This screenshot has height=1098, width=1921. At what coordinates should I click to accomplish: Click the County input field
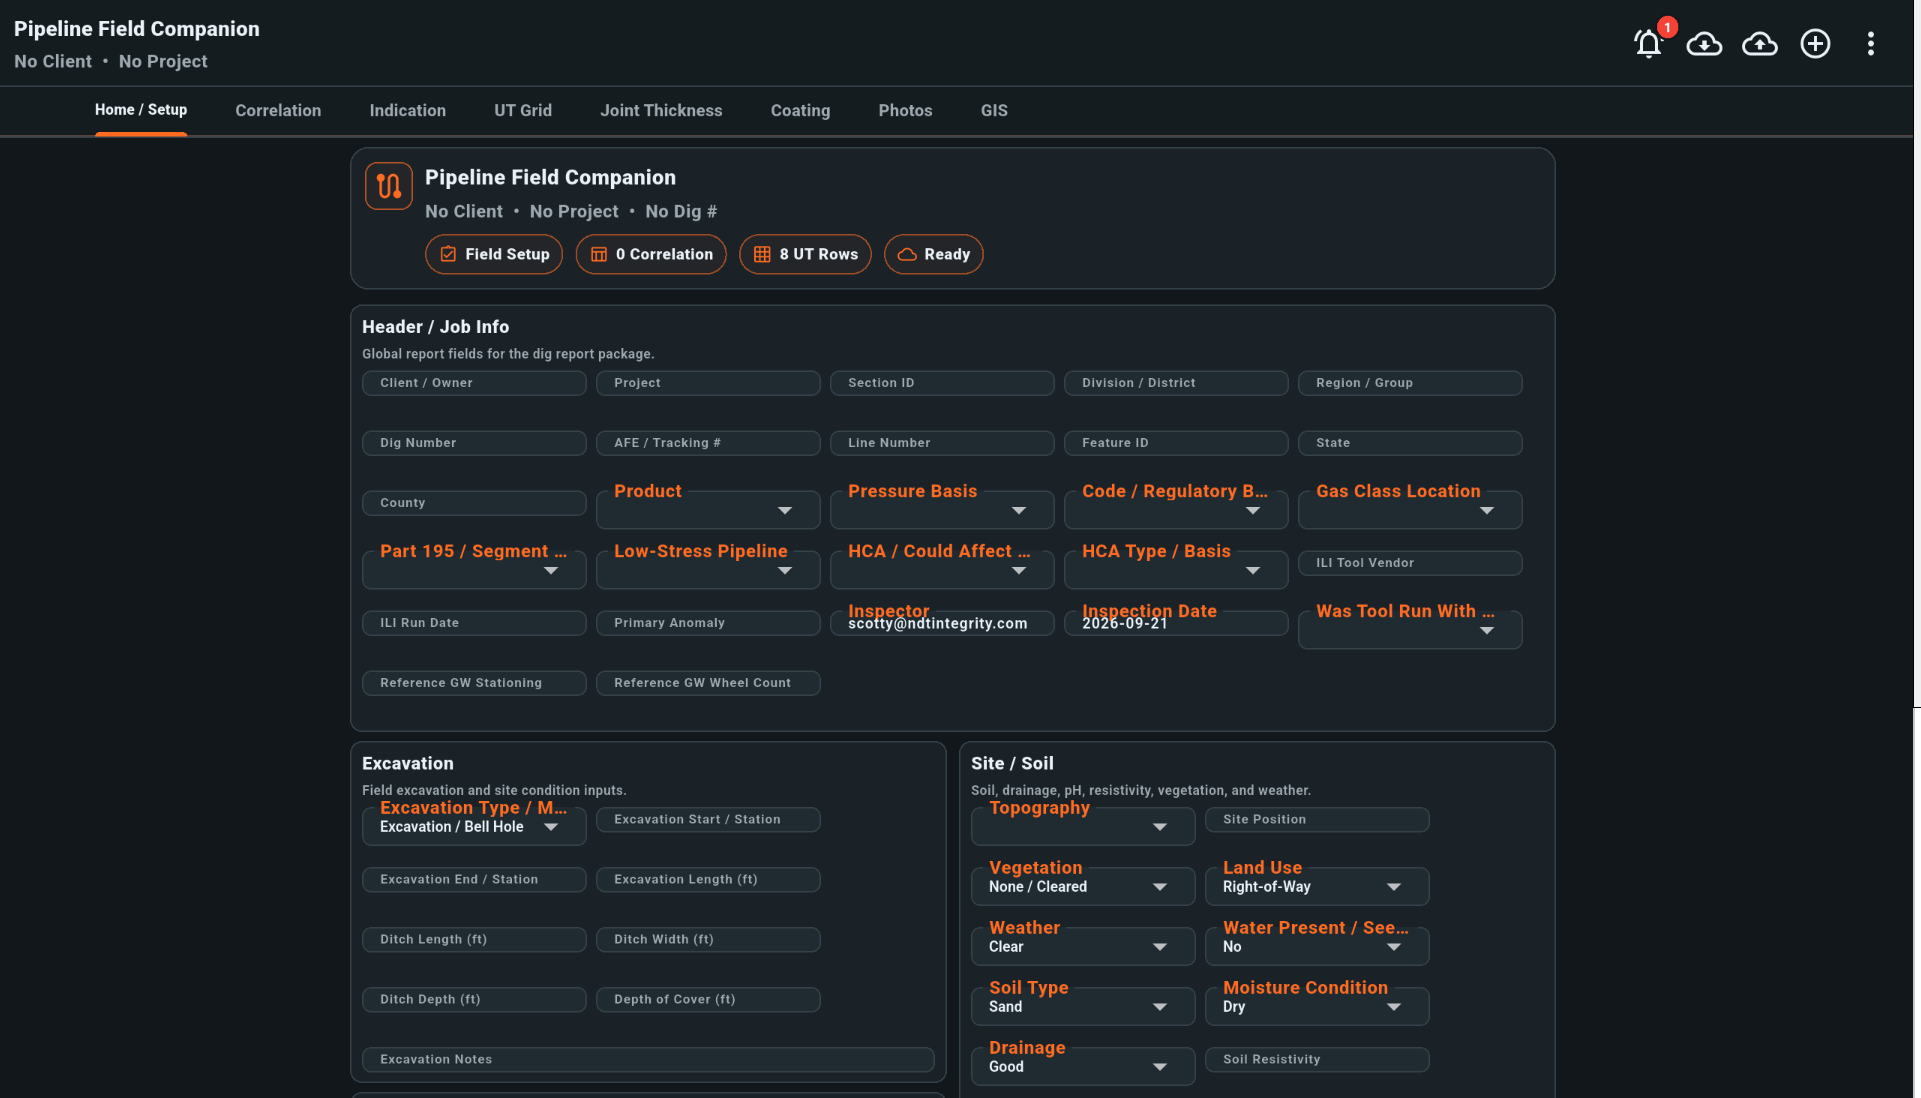[474, 503]
